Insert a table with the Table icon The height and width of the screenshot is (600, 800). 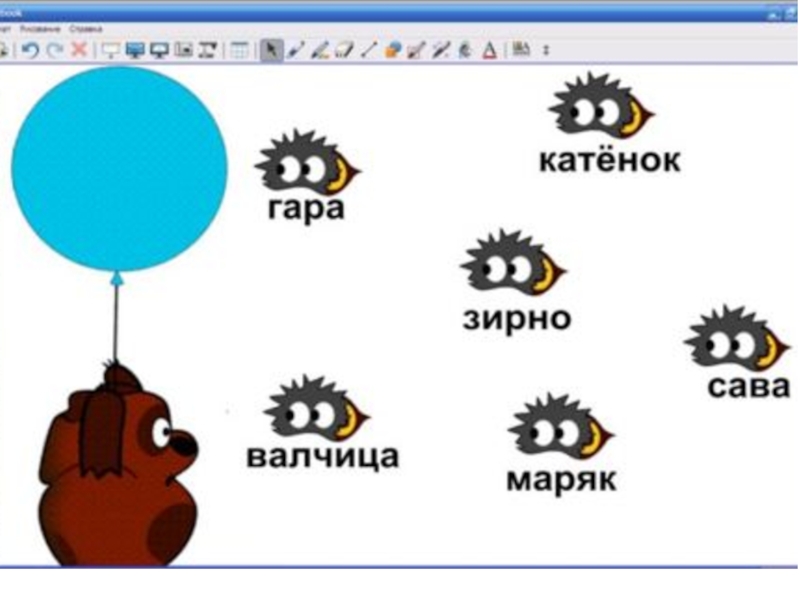pos(239,50)
